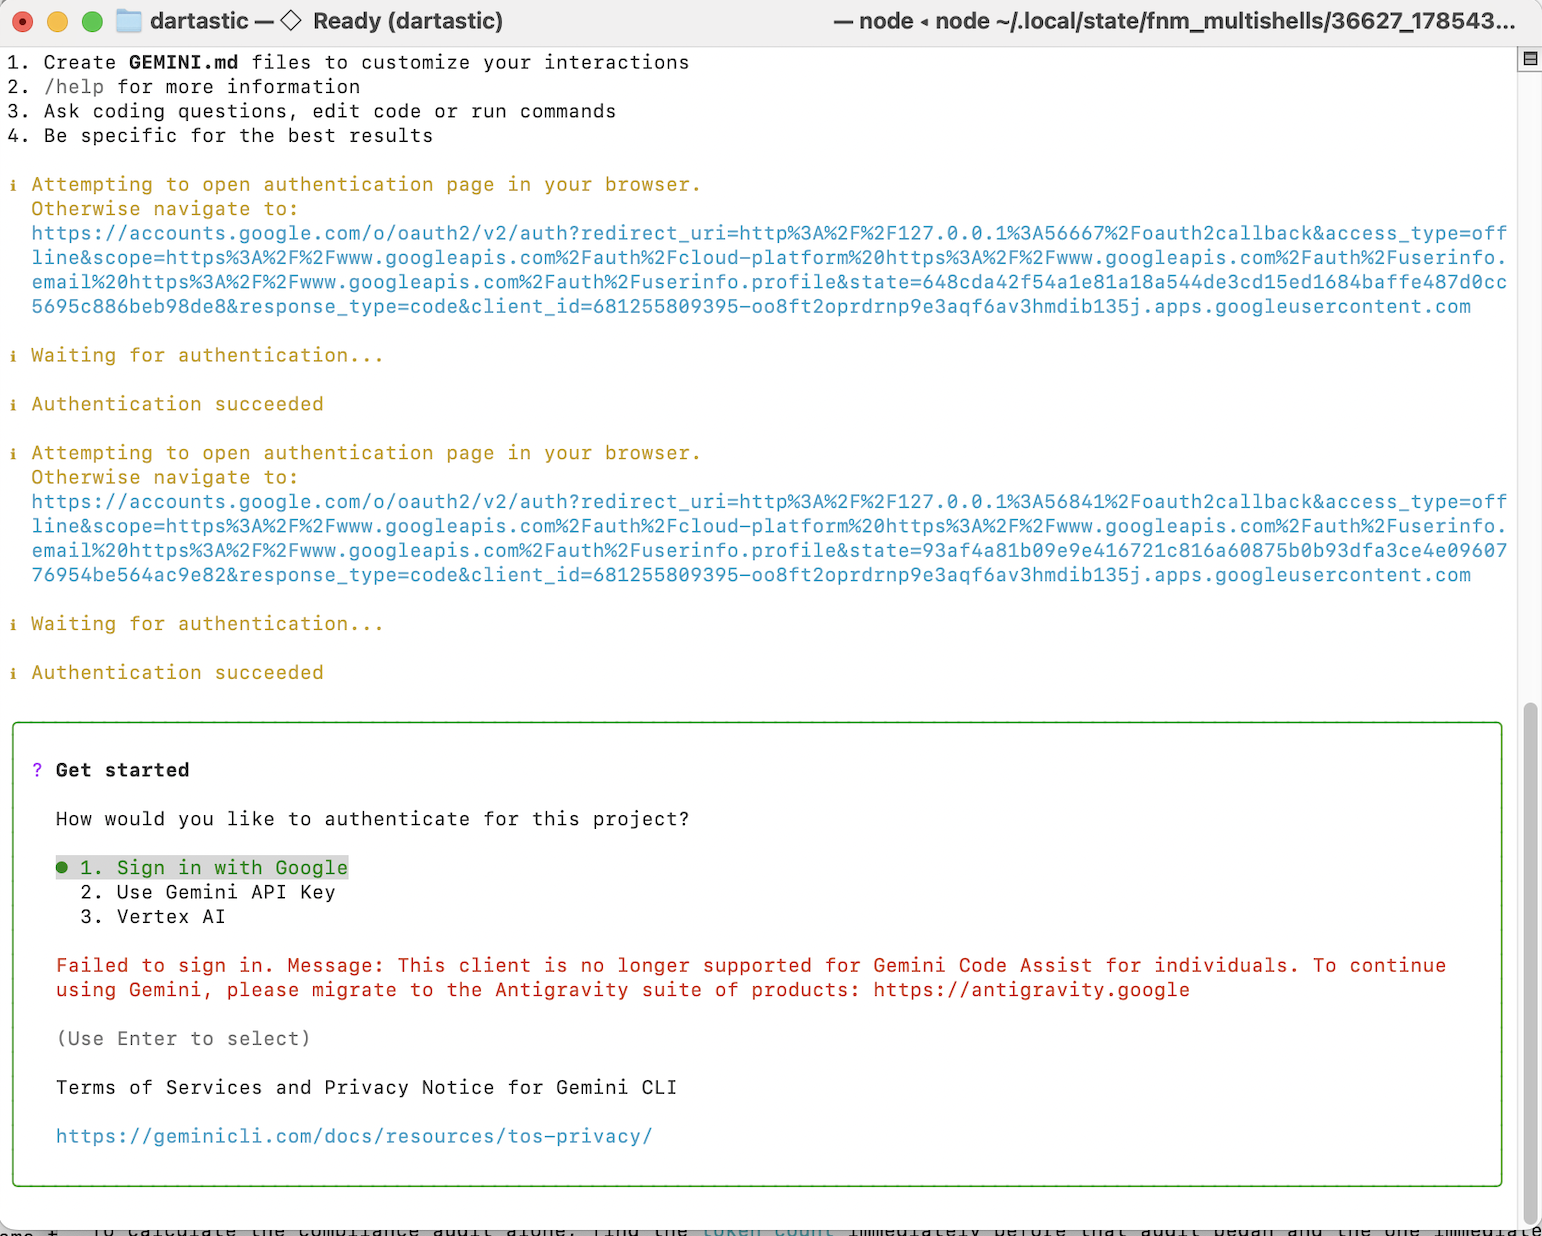The image size is (1542, 1236).
Task: Click the second 'Authentication succeeded' message
Action: click(x=177, y=673)
